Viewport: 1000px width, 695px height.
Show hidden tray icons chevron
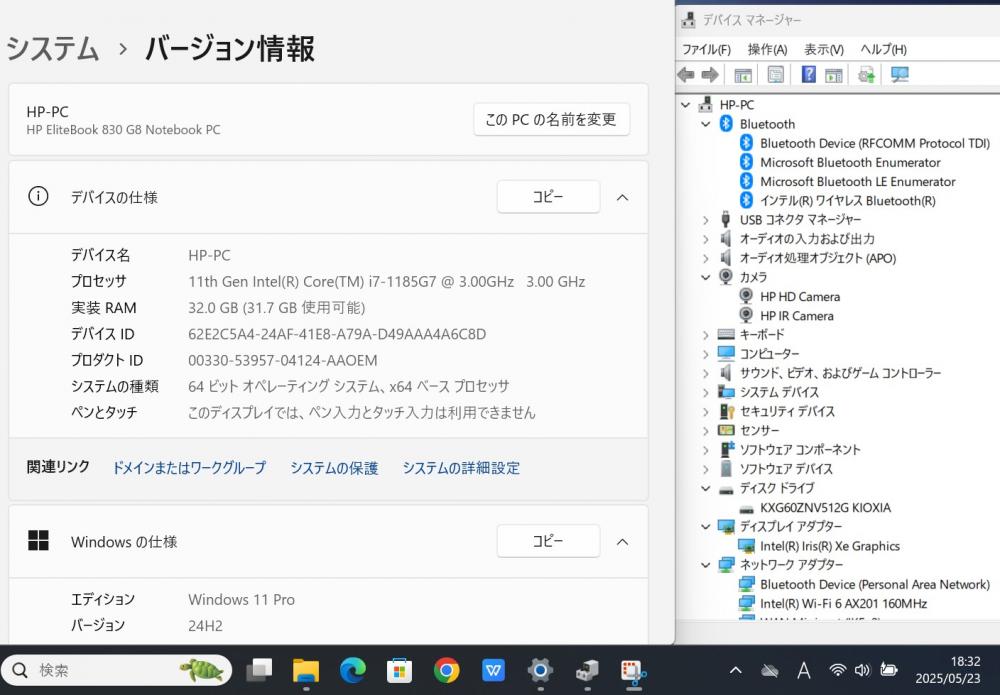pos(735,670)
